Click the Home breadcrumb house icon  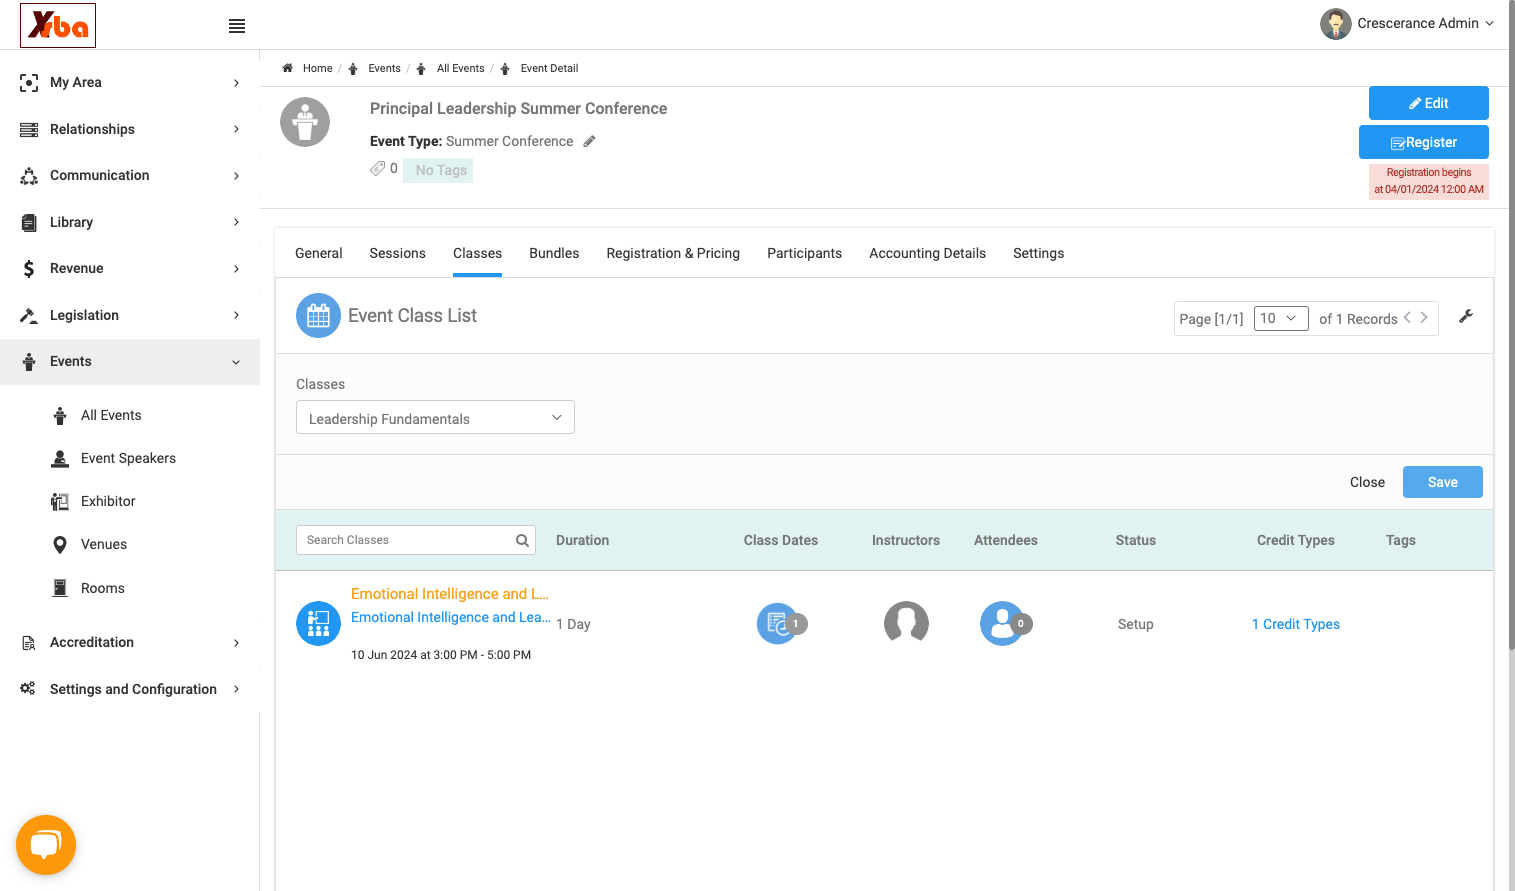pos(287,68)
